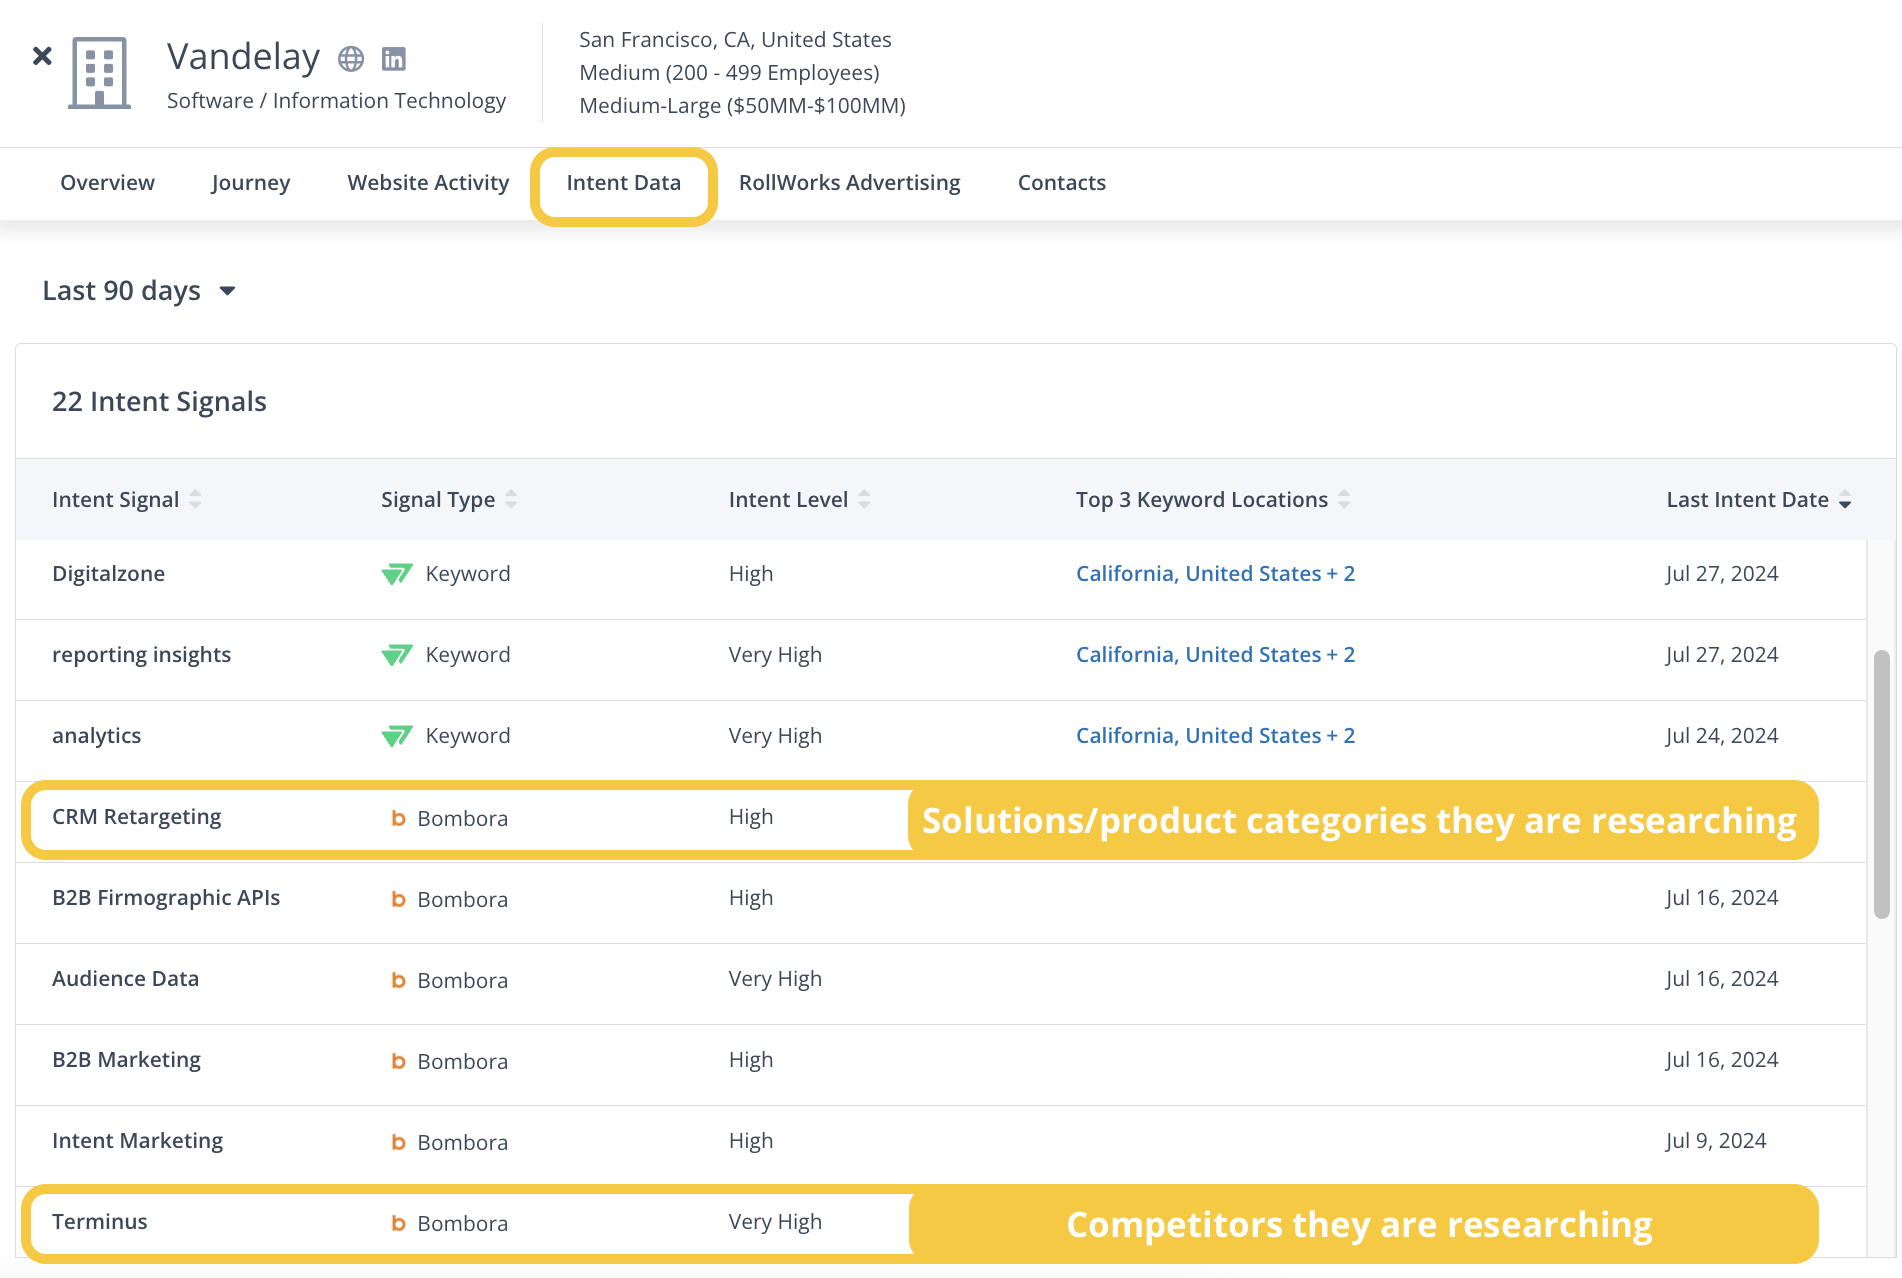The image size is (1902, 1278).
Task: Select the analytics intent signal
Action: pos(96,736)
